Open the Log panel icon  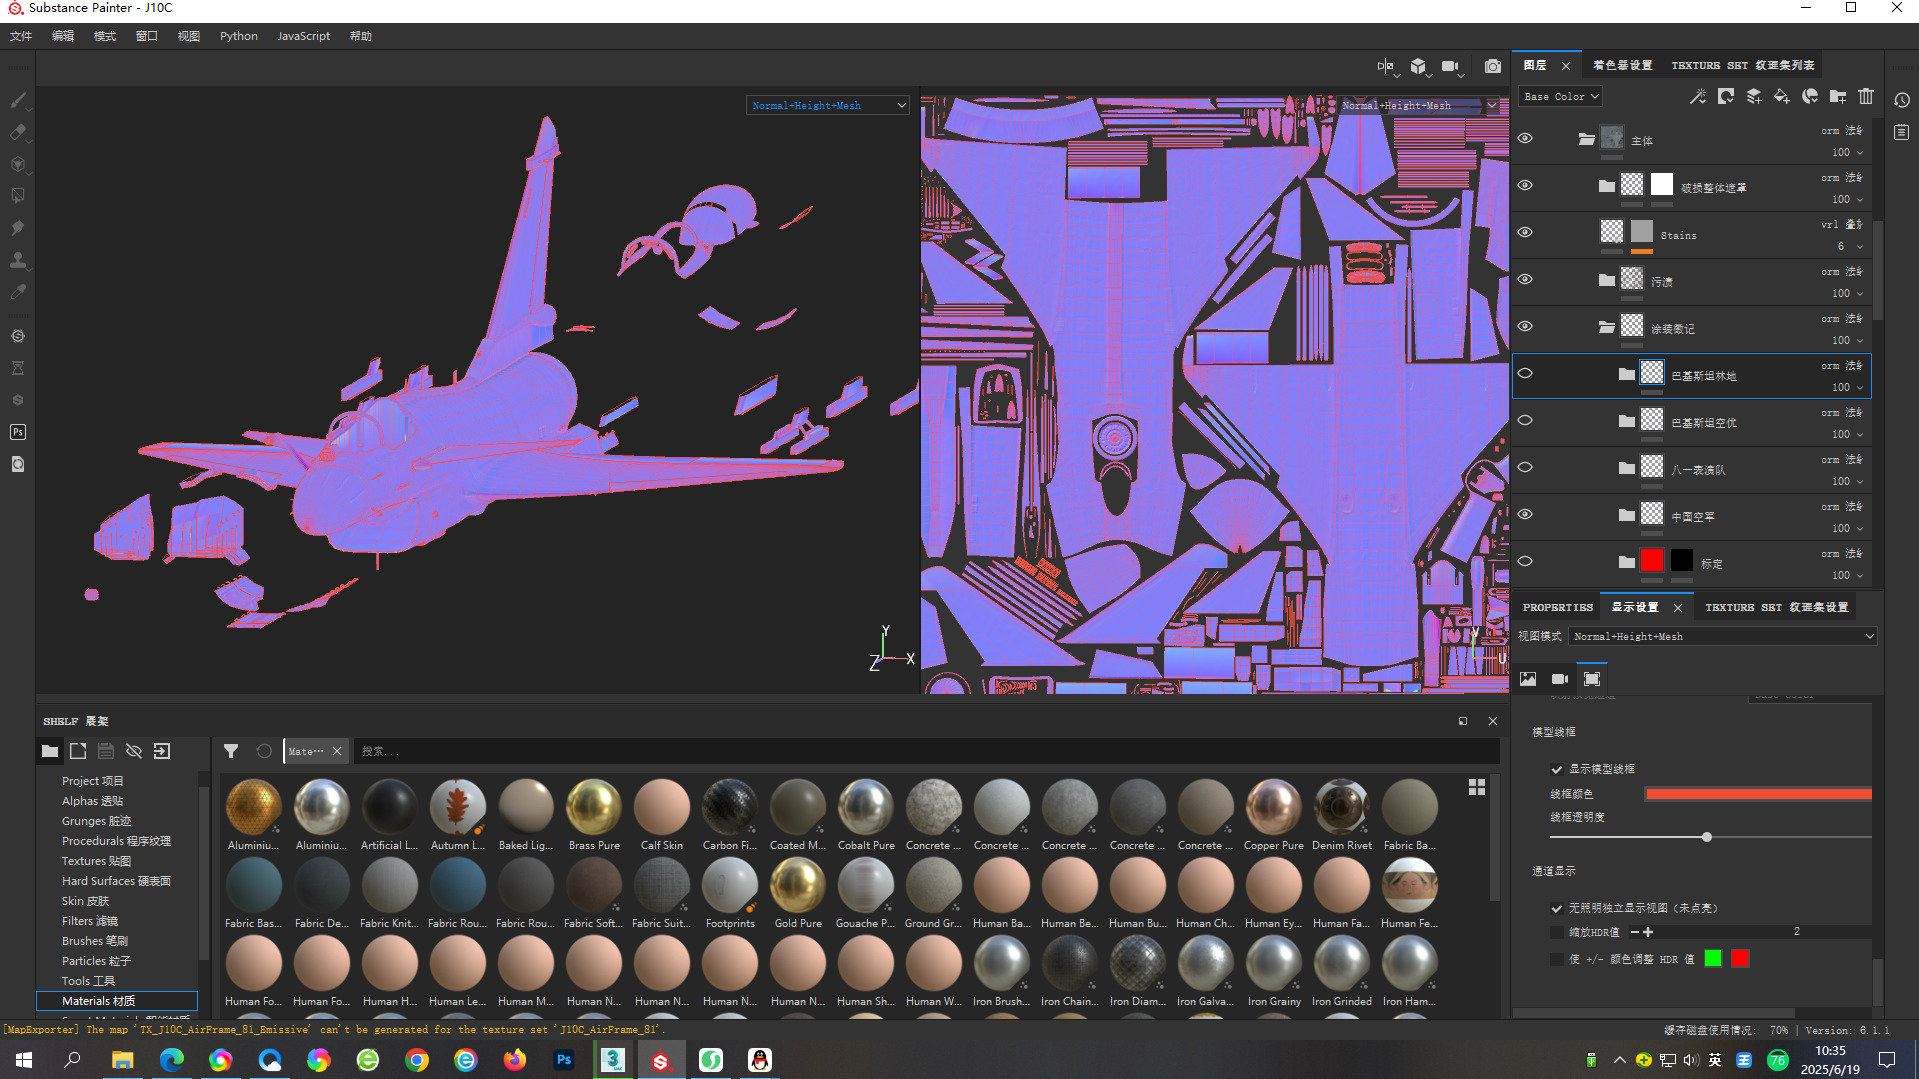pos(1902,132)
